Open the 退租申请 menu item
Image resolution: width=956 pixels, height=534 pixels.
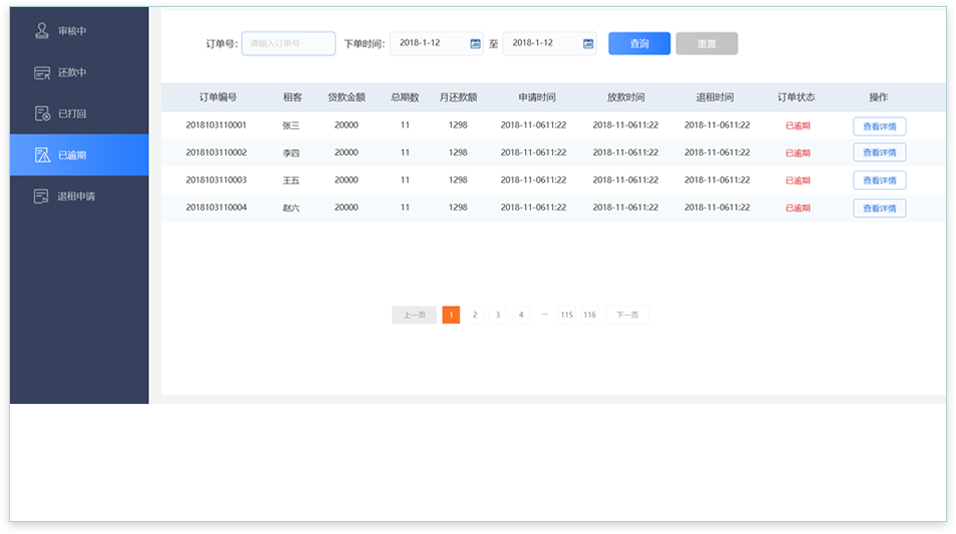pos(78,196)
